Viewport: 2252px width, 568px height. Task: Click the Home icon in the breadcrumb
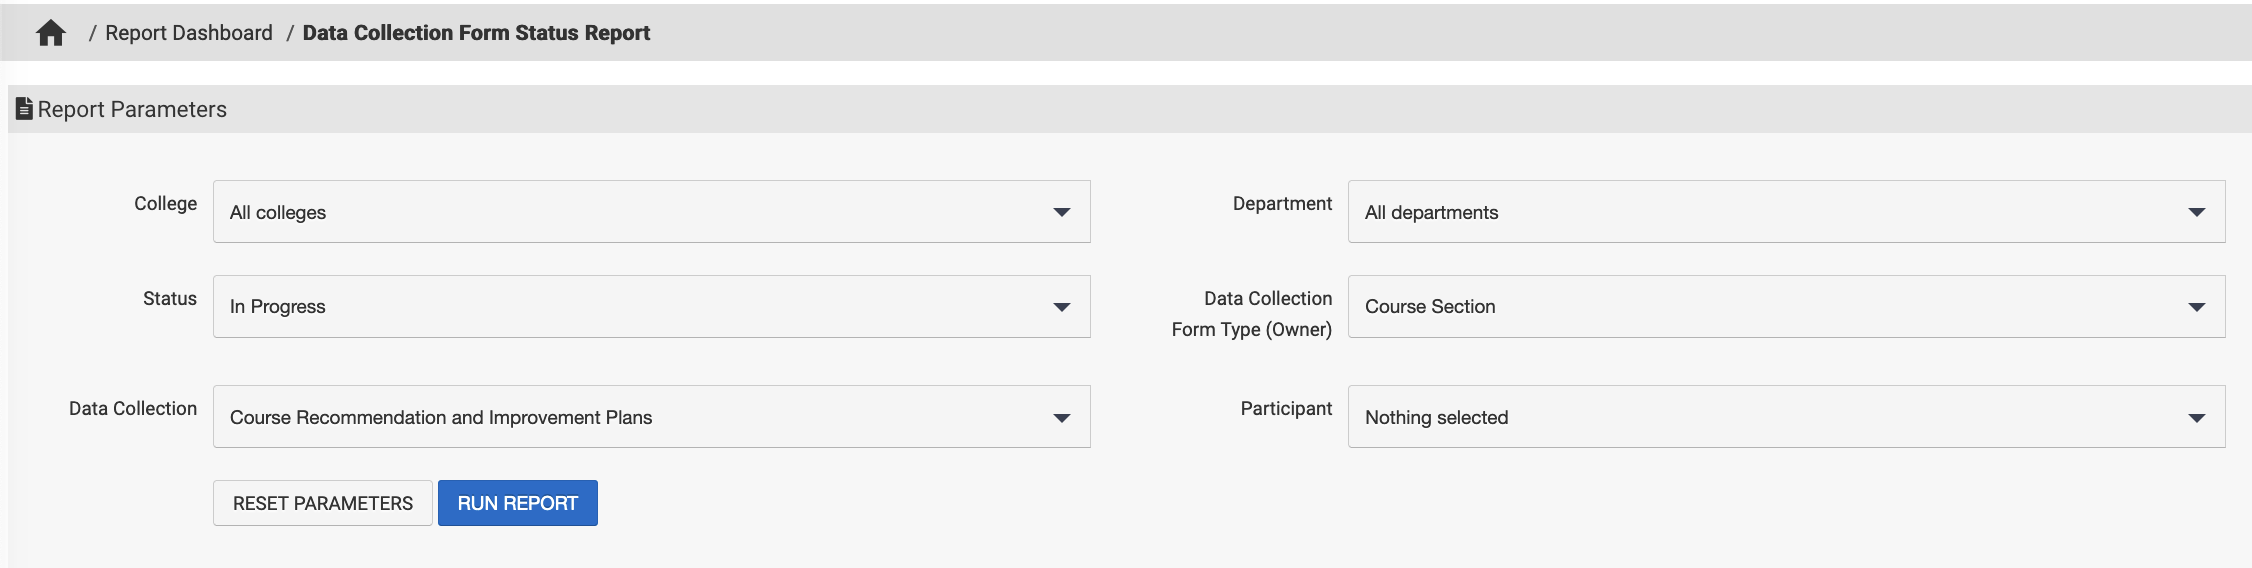coord(50,33)
